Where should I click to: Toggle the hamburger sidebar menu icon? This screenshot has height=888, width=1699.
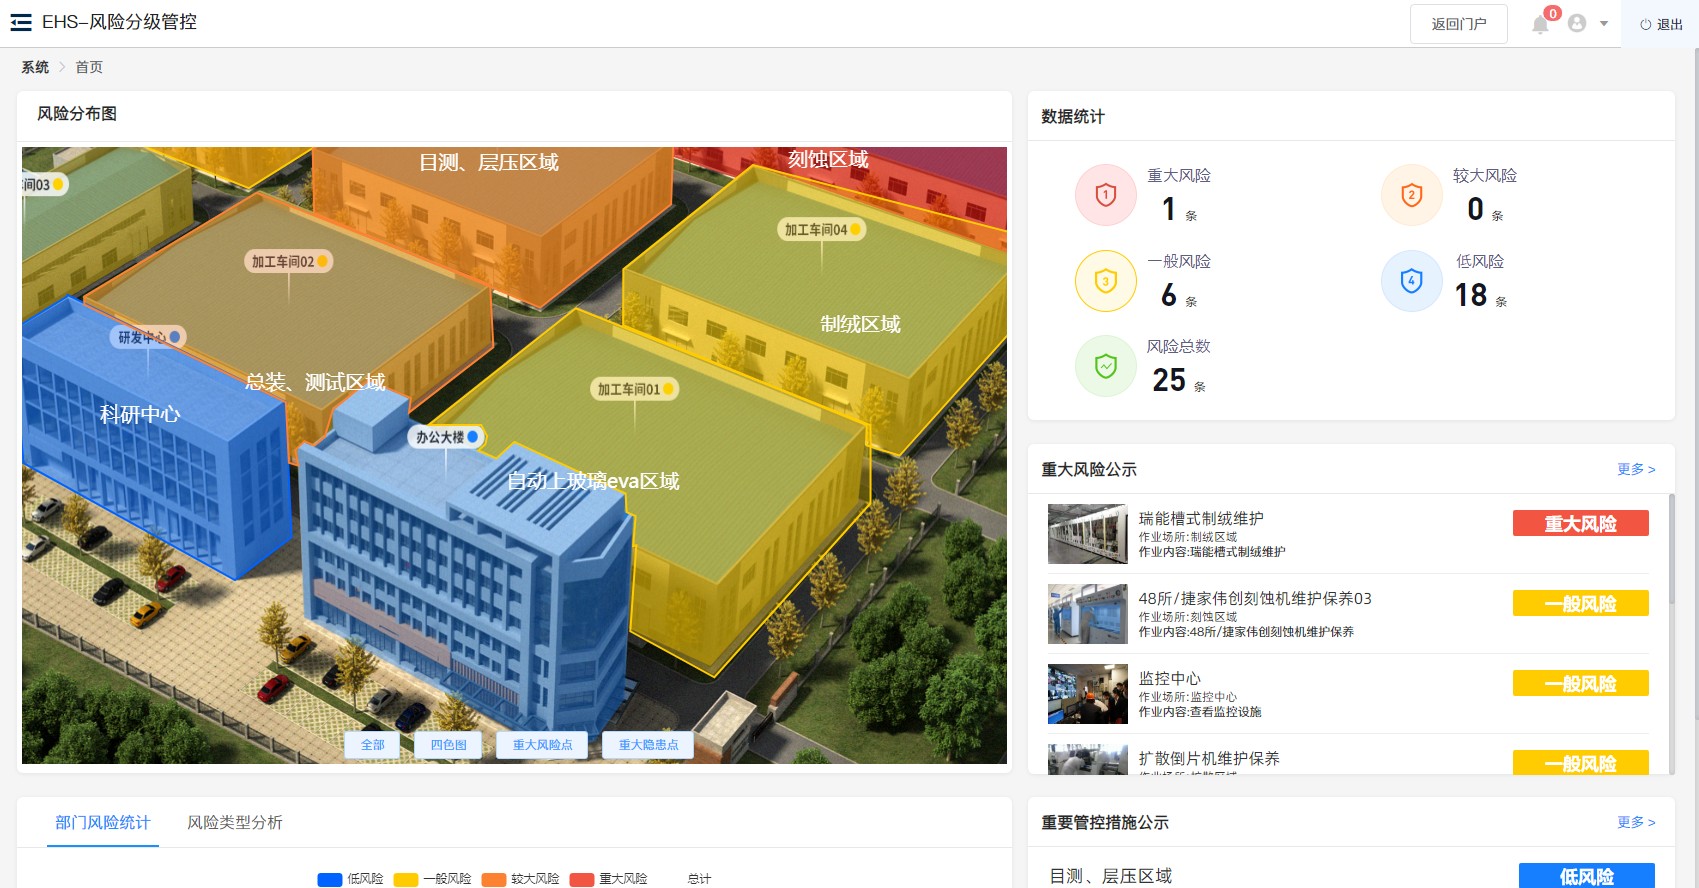pyautogui.click(x=21, y=22)
